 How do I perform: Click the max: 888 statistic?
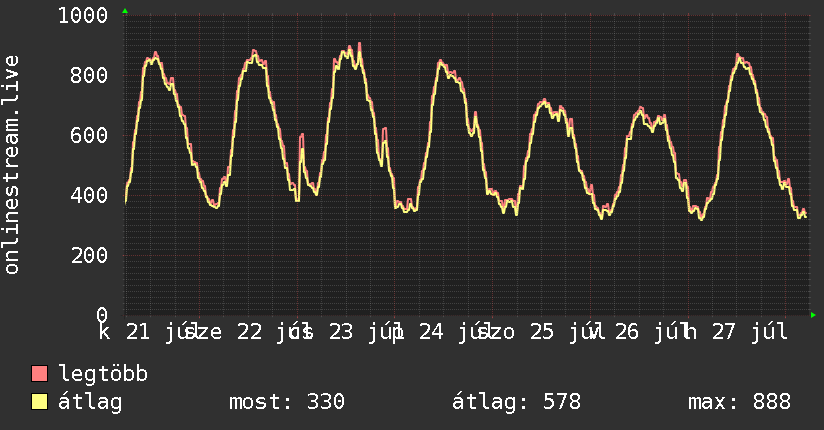[x=739, y=402]
